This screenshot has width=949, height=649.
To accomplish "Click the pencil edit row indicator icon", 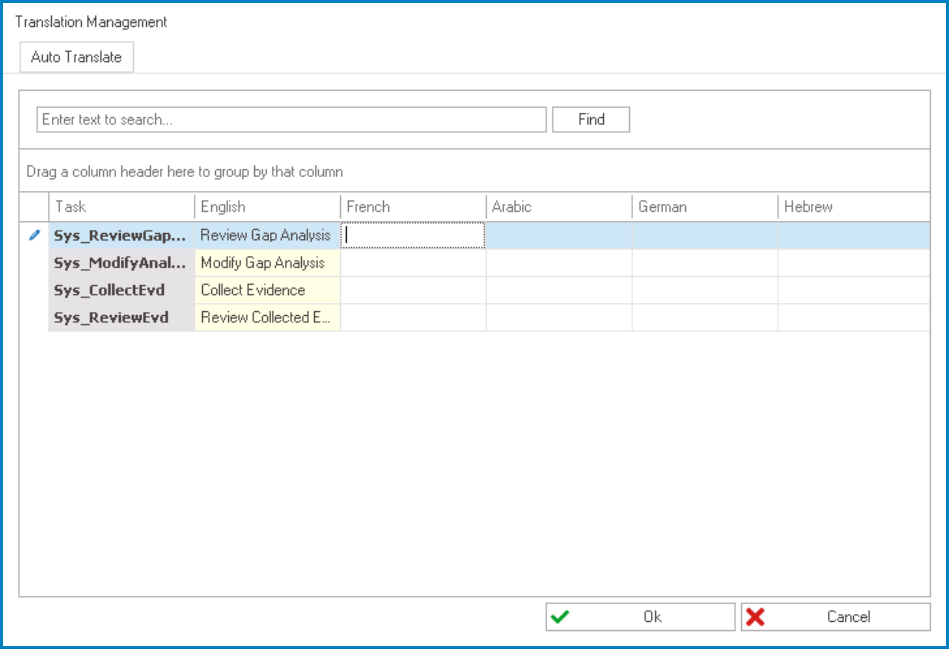I will pos(37,235).
